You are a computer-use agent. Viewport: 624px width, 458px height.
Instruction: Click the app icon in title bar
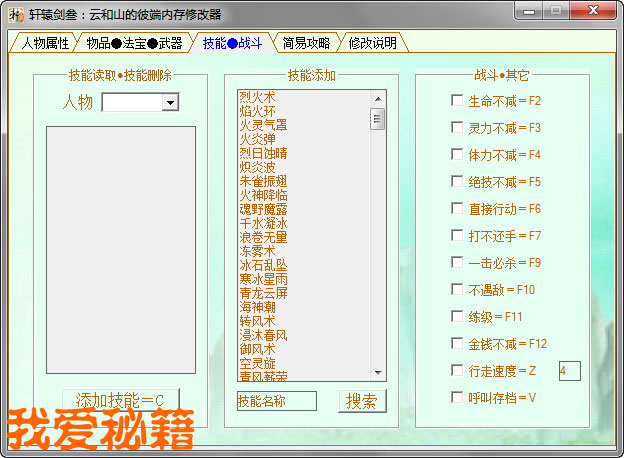[16, 14]
